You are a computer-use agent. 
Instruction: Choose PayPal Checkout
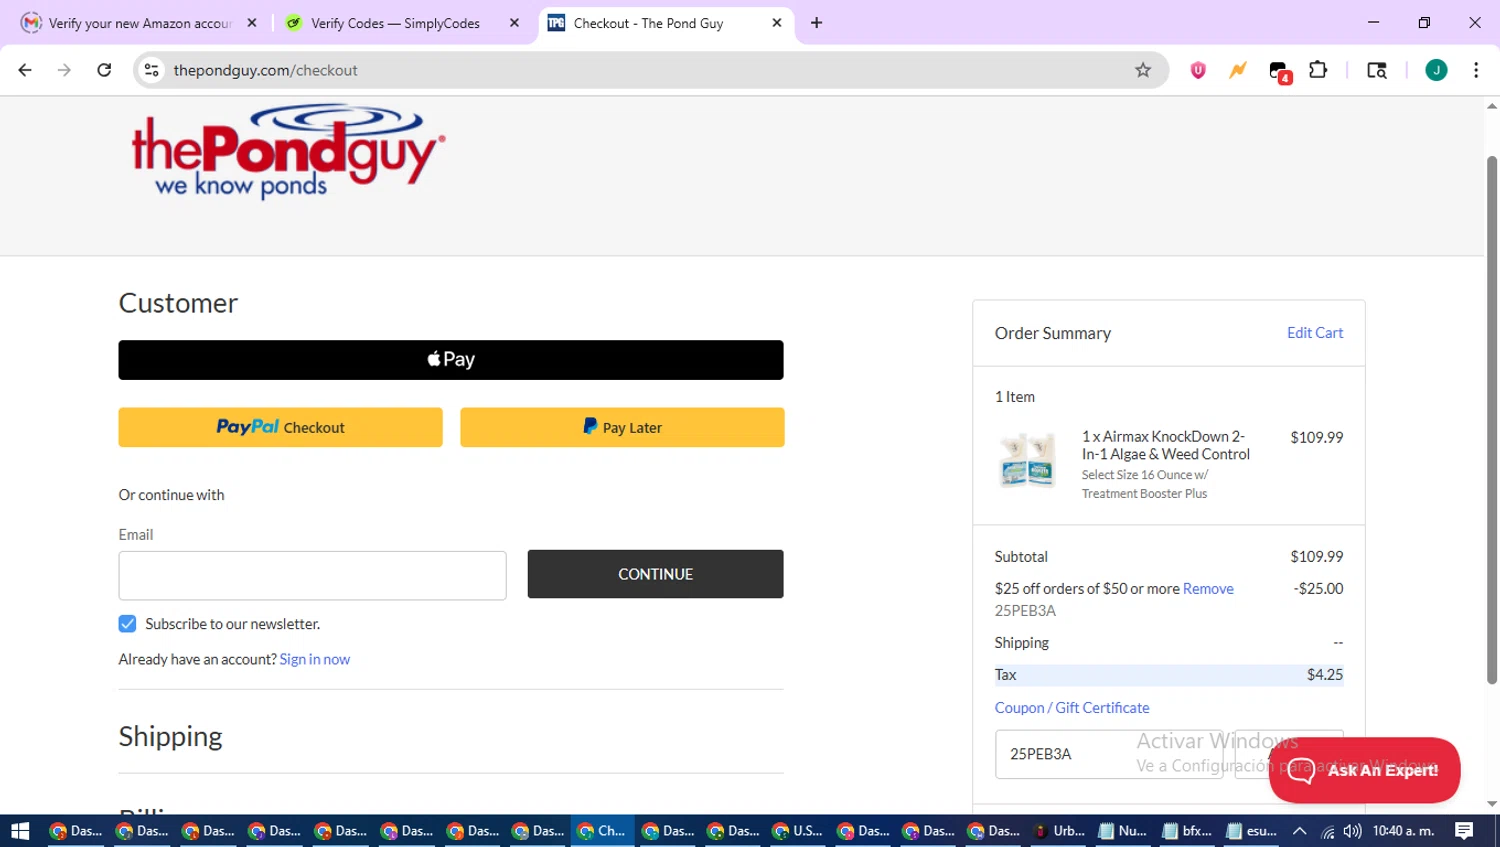[280, 427]
